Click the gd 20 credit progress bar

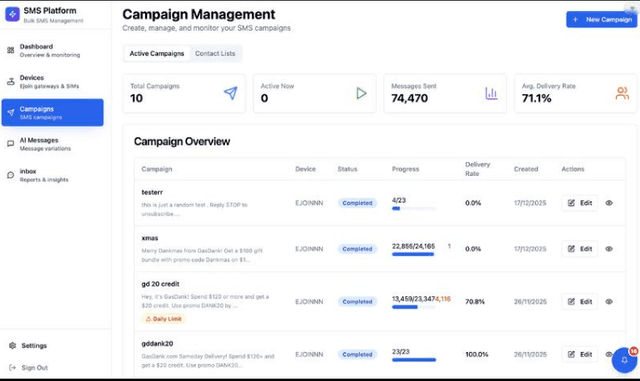coord(414,307)
